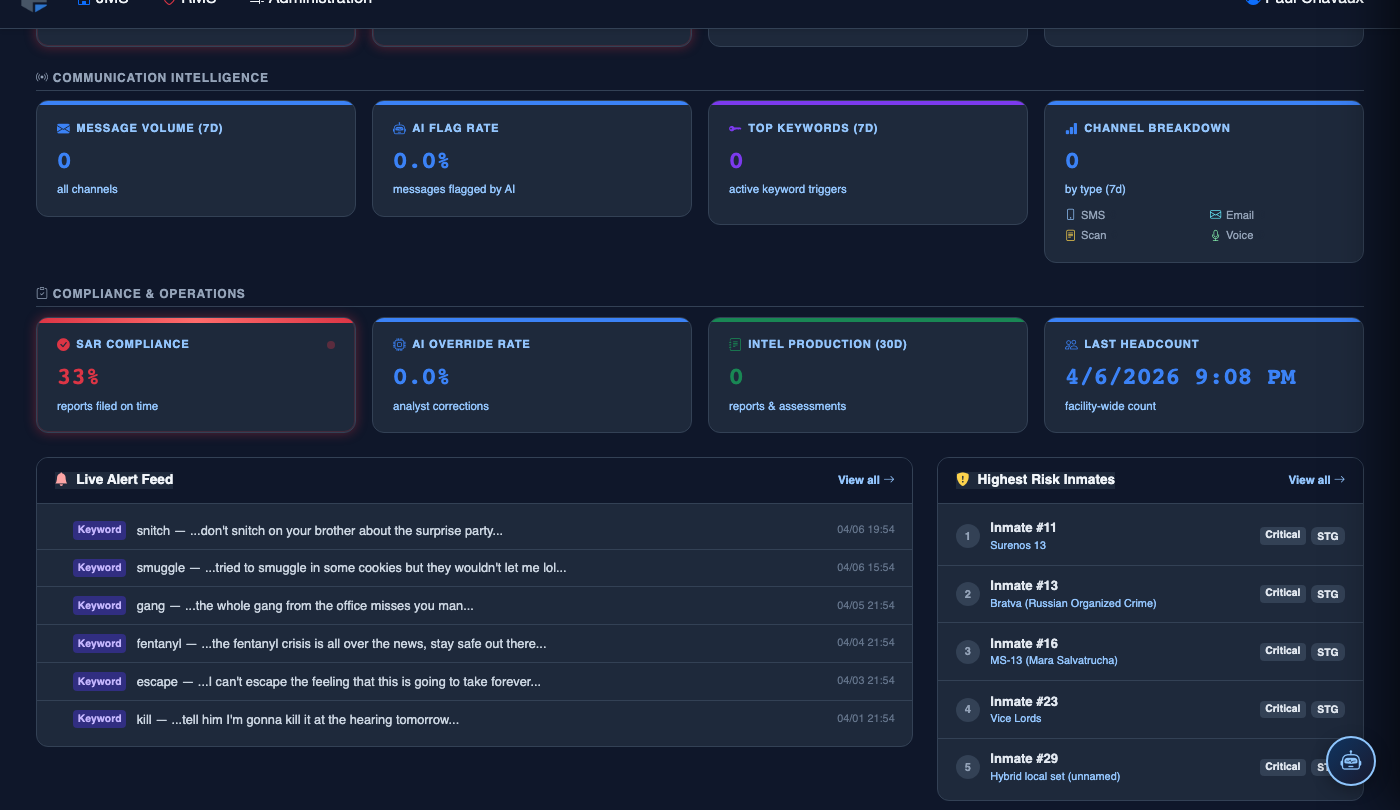Click the yellow Scan icon in Channel Breakdown
The height and width of the screenshot is (810, 1400).
tap(1070, 235)
